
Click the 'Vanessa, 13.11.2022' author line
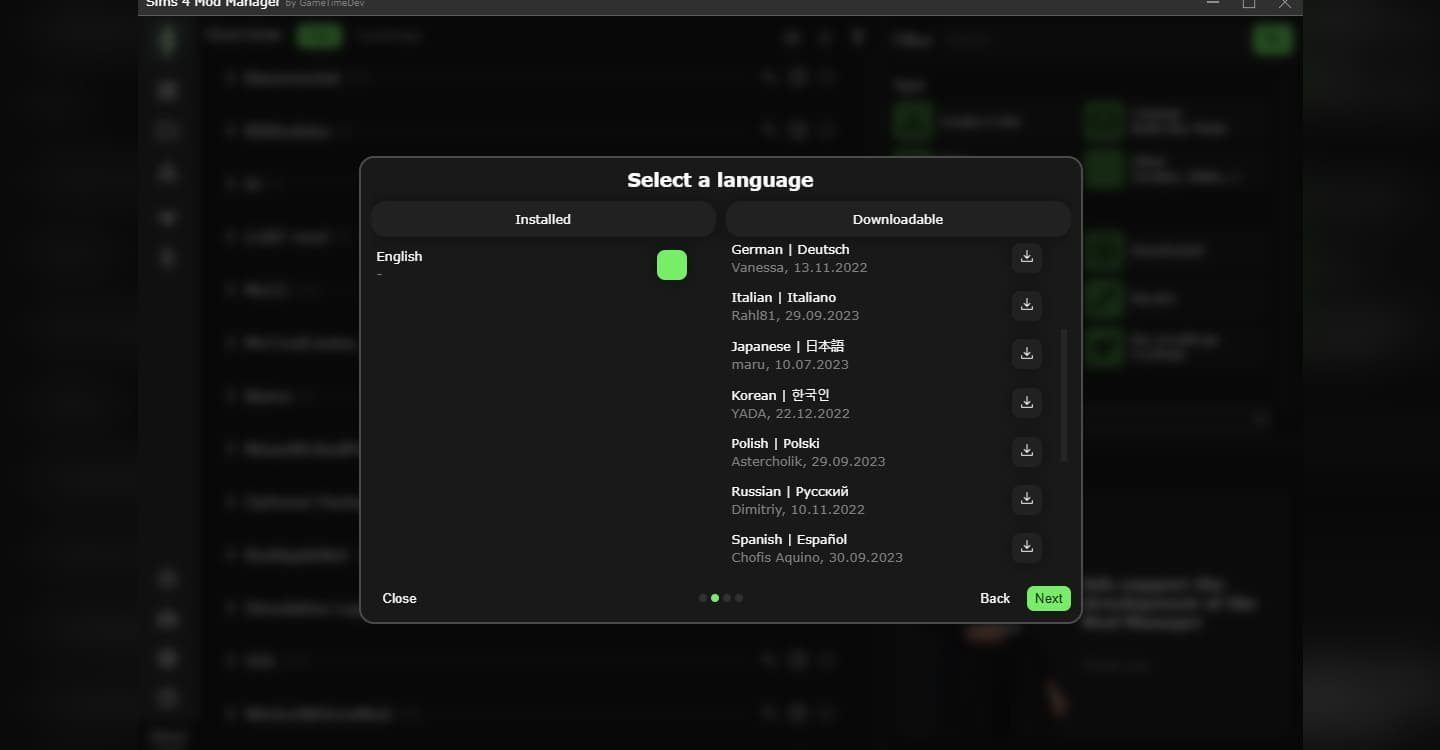pos(799,267)
